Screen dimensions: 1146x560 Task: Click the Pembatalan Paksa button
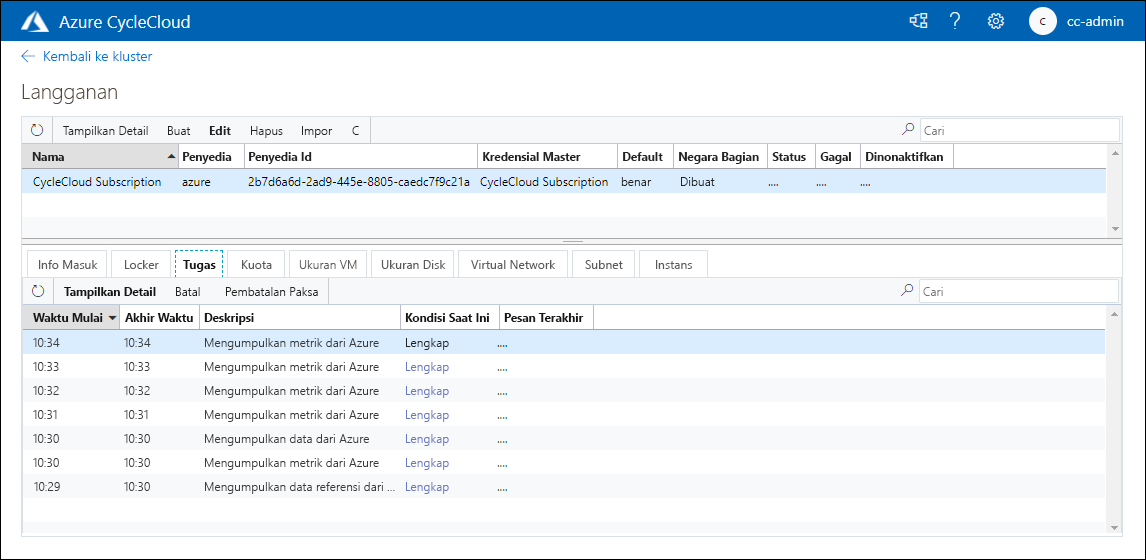[x=271, y=292]
